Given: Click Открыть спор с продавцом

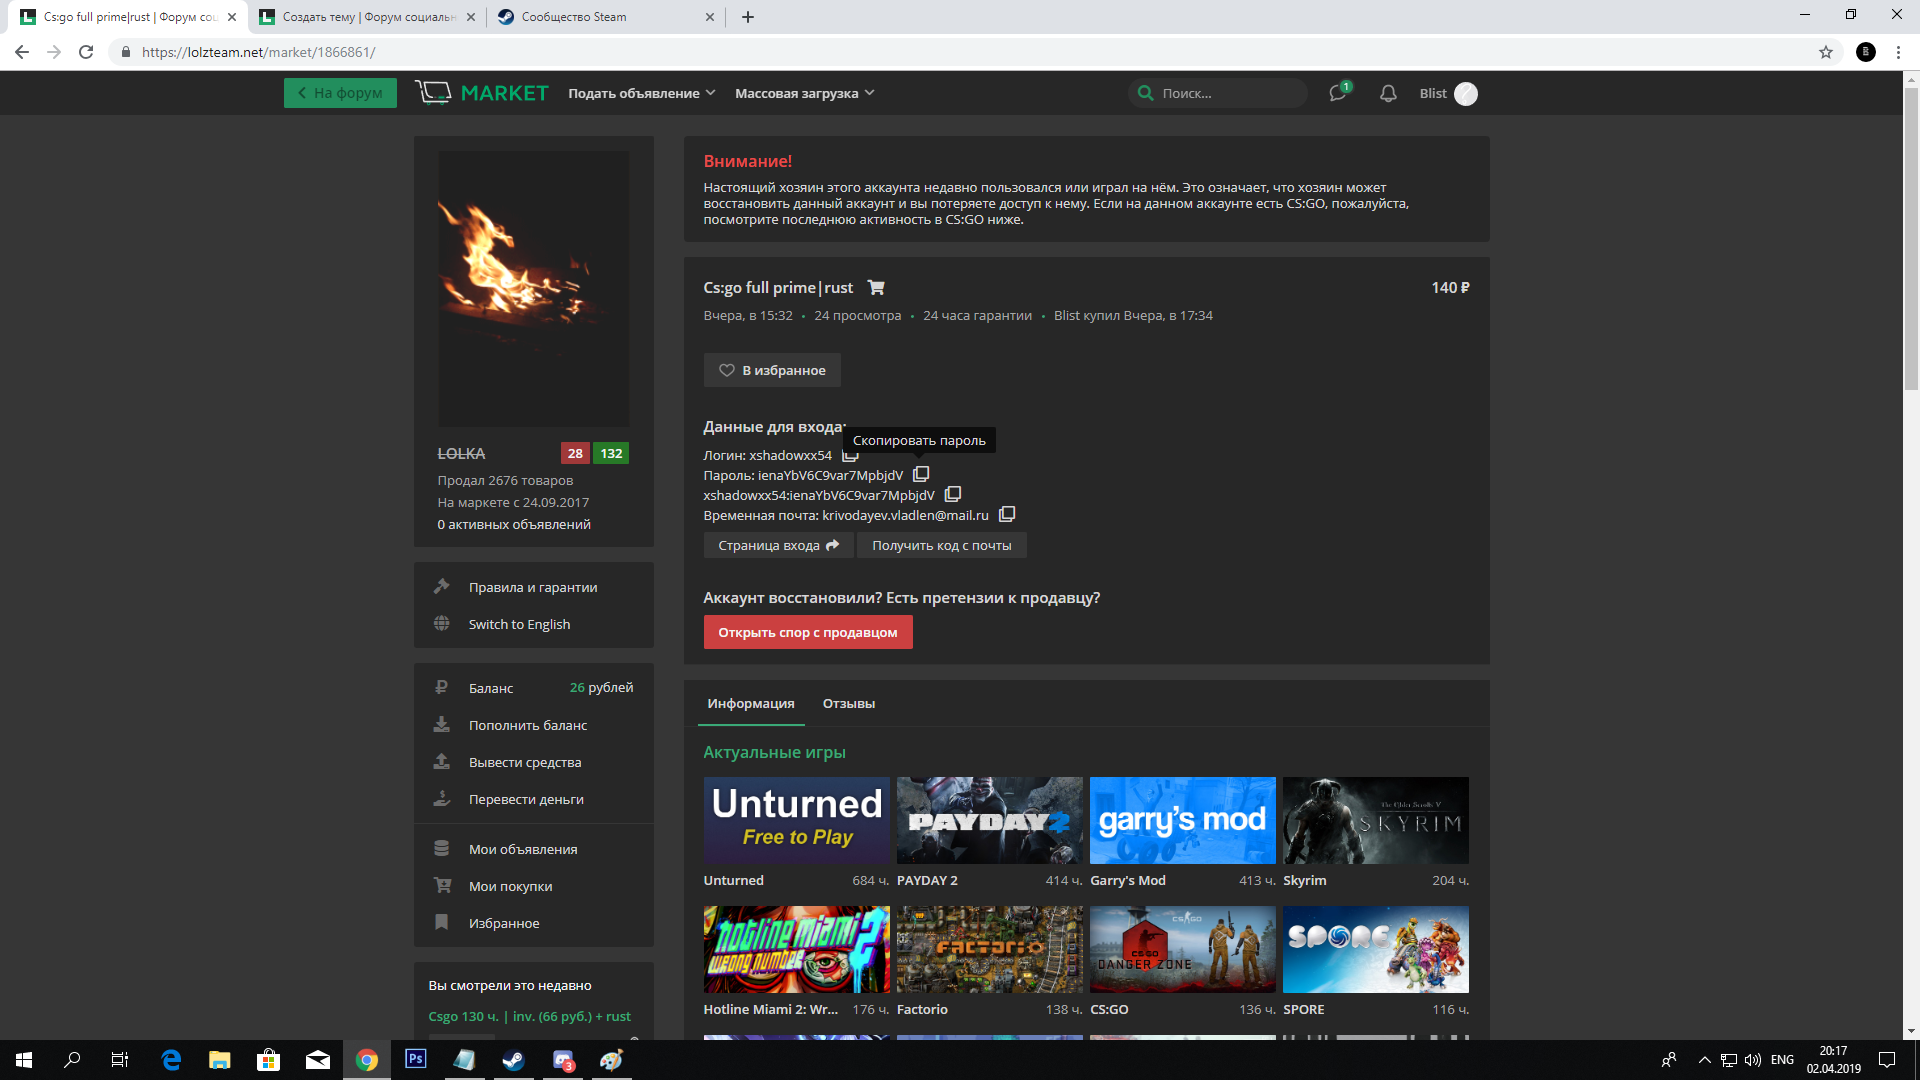Looking at the screenshot, I should click(808, 632).
